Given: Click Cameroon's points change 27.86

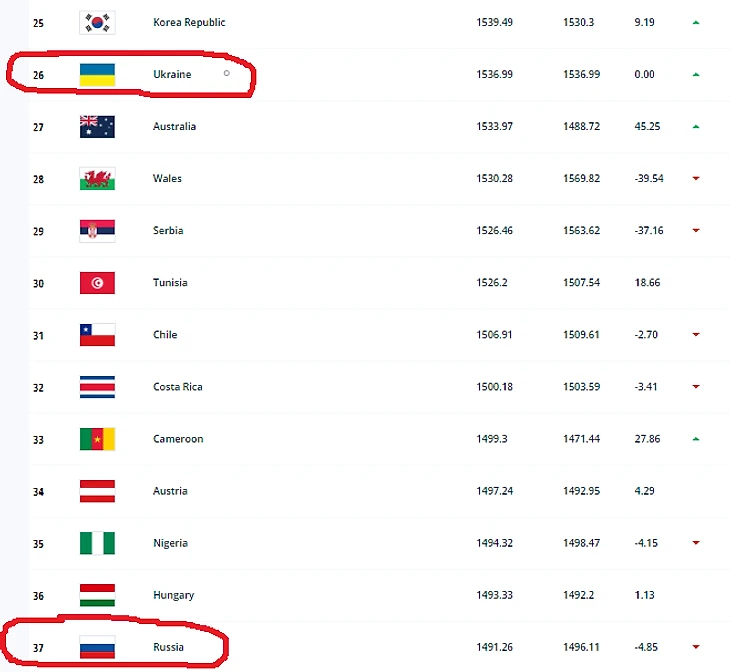Looking at the screenshot, I should pyautogui.click(x=647, y=439).
